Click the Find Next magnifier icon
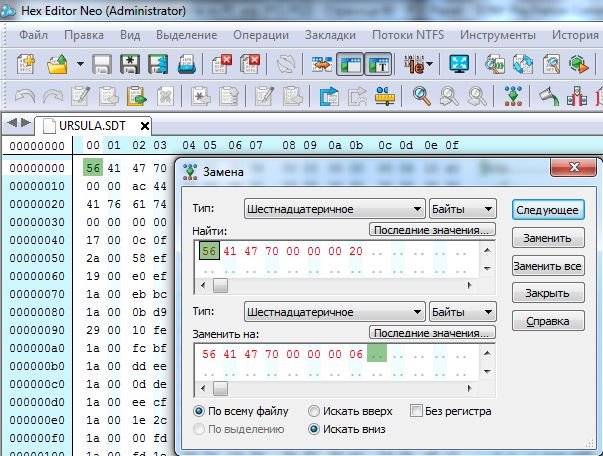603x456 pixels. pos(477,96)
